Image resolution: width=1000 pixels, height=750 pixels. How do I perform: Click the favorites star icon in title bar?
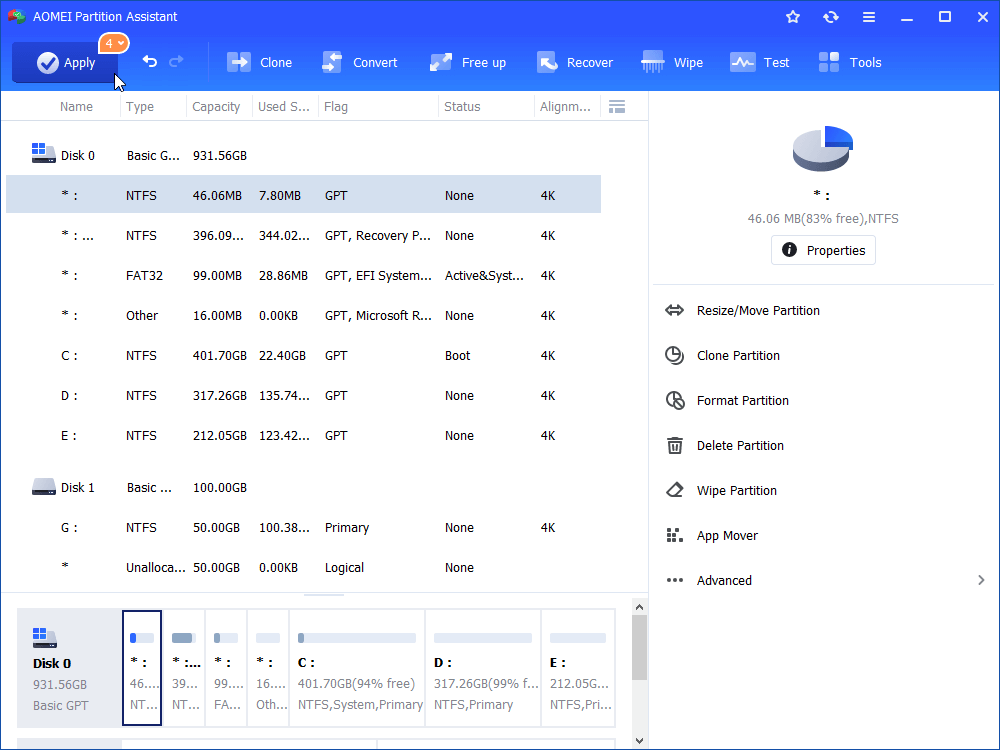[x=793, y=17]
